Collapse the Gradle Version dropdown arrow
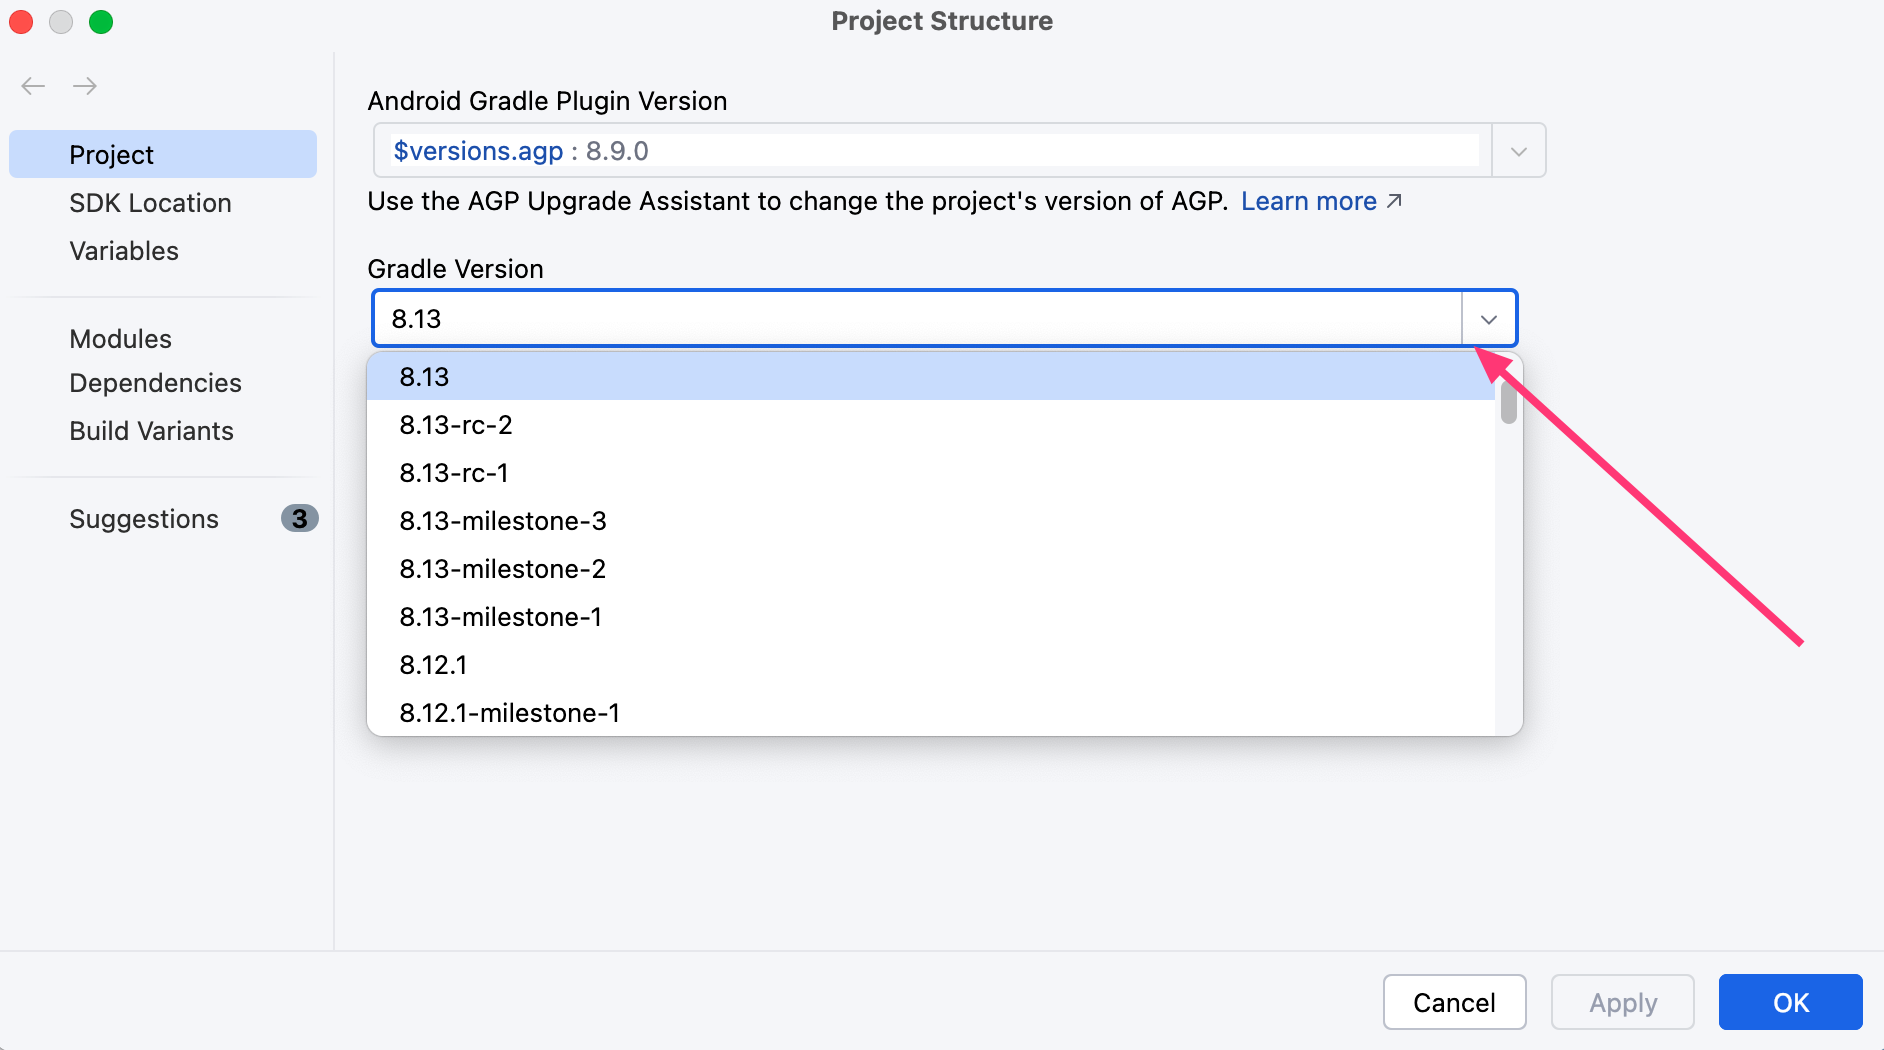1884x1050 pixels. (1489, 319)
